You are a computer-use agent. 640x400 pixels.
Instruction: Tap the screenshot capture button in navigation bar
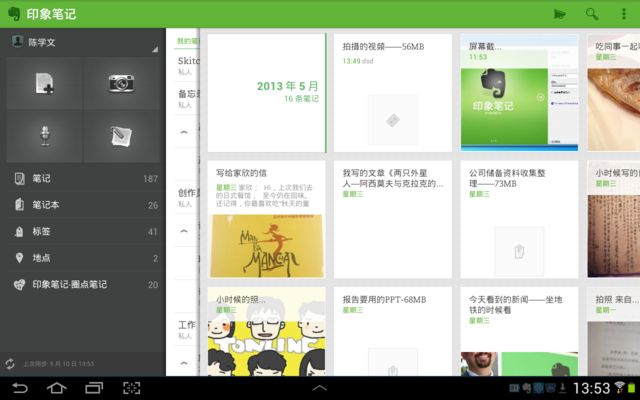131,388
